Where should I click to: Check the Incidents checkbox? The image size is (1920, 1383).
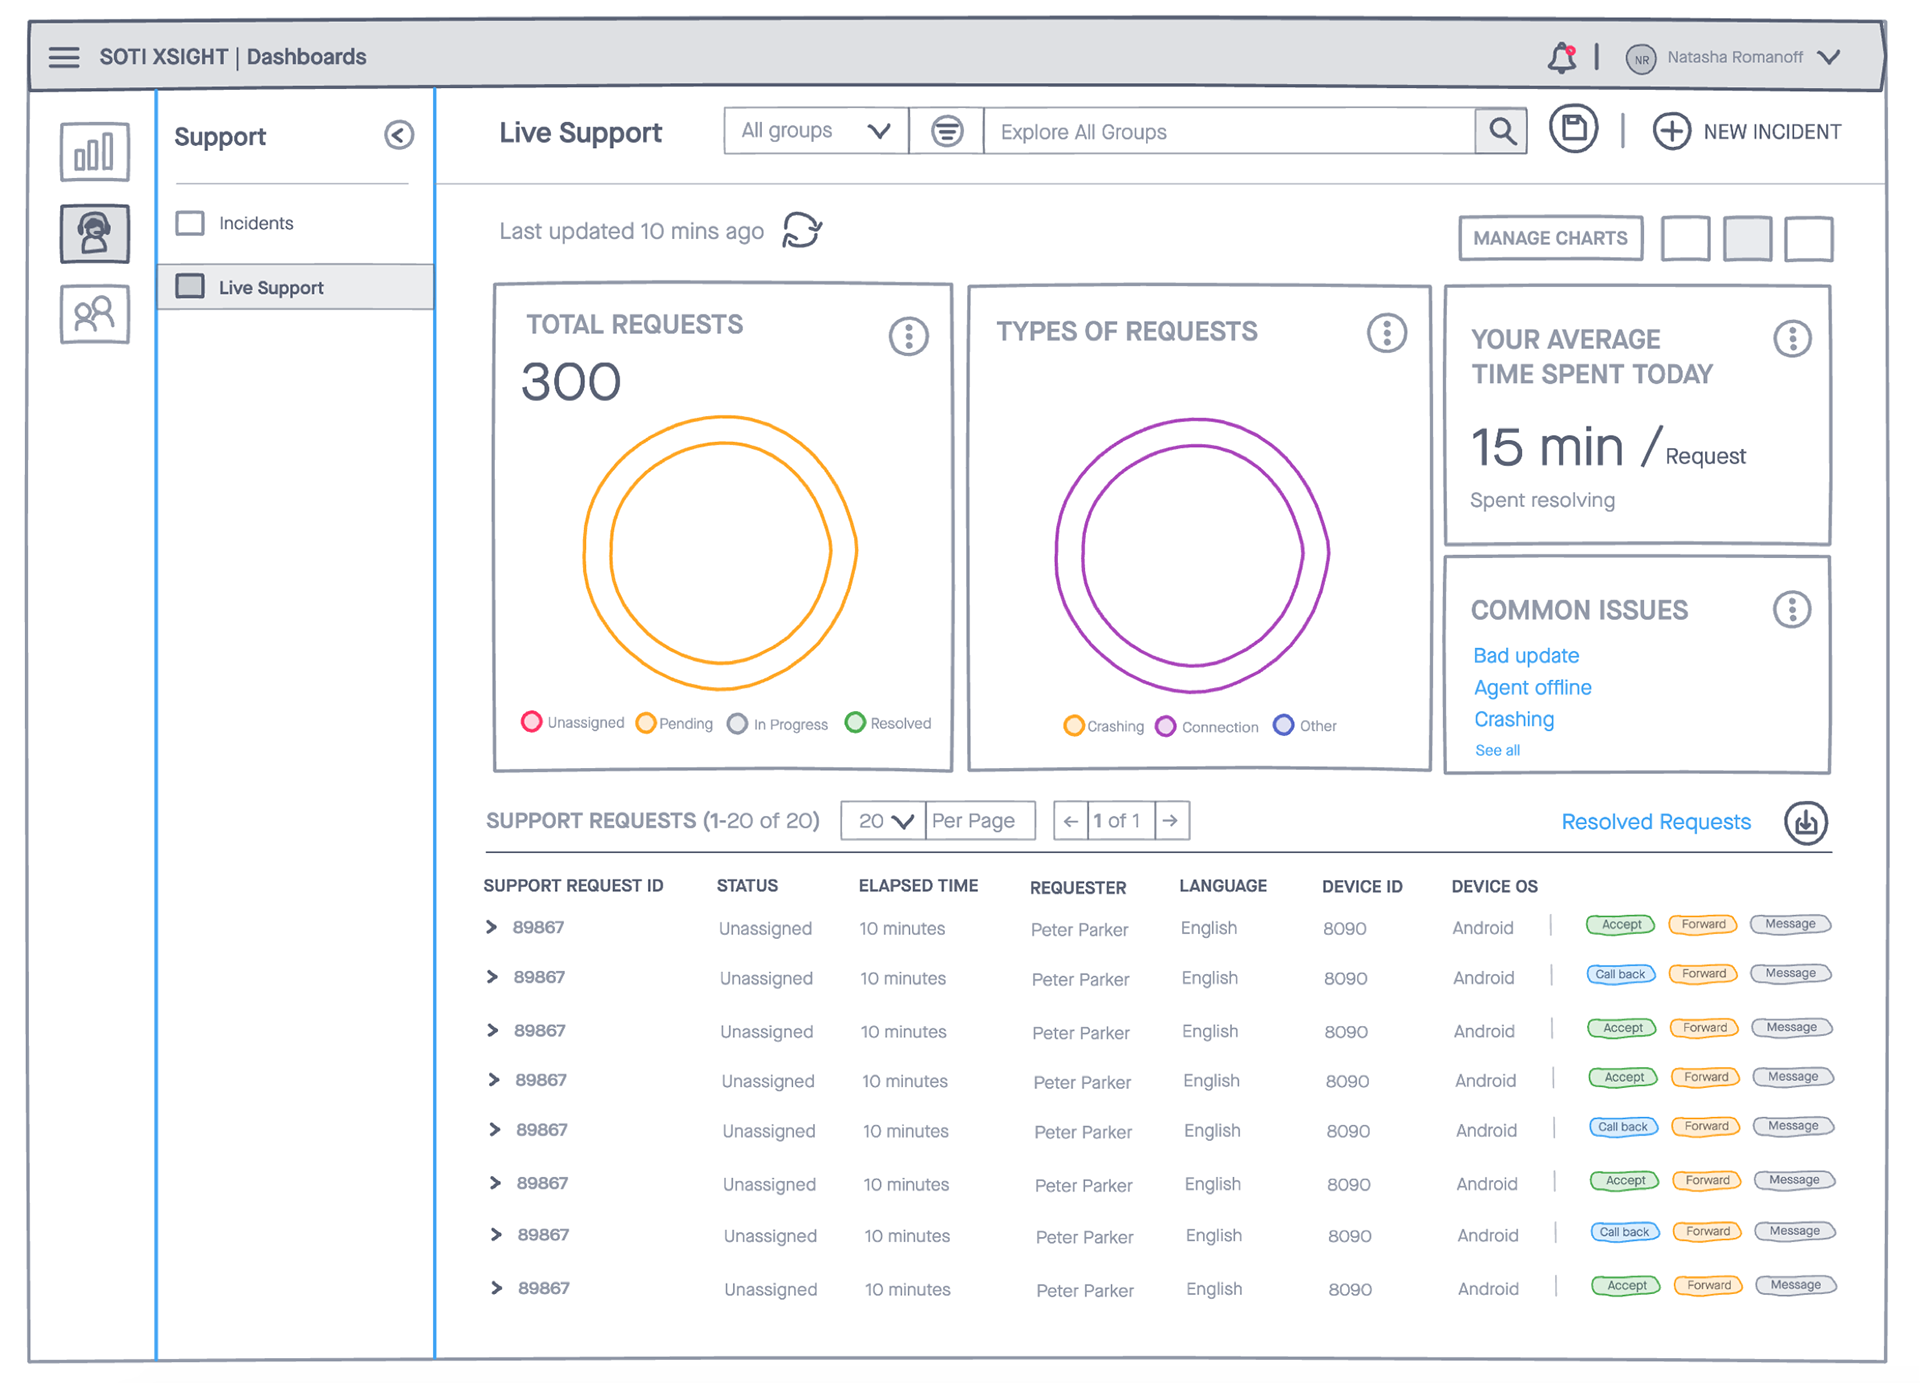click(x=190, y=223)
